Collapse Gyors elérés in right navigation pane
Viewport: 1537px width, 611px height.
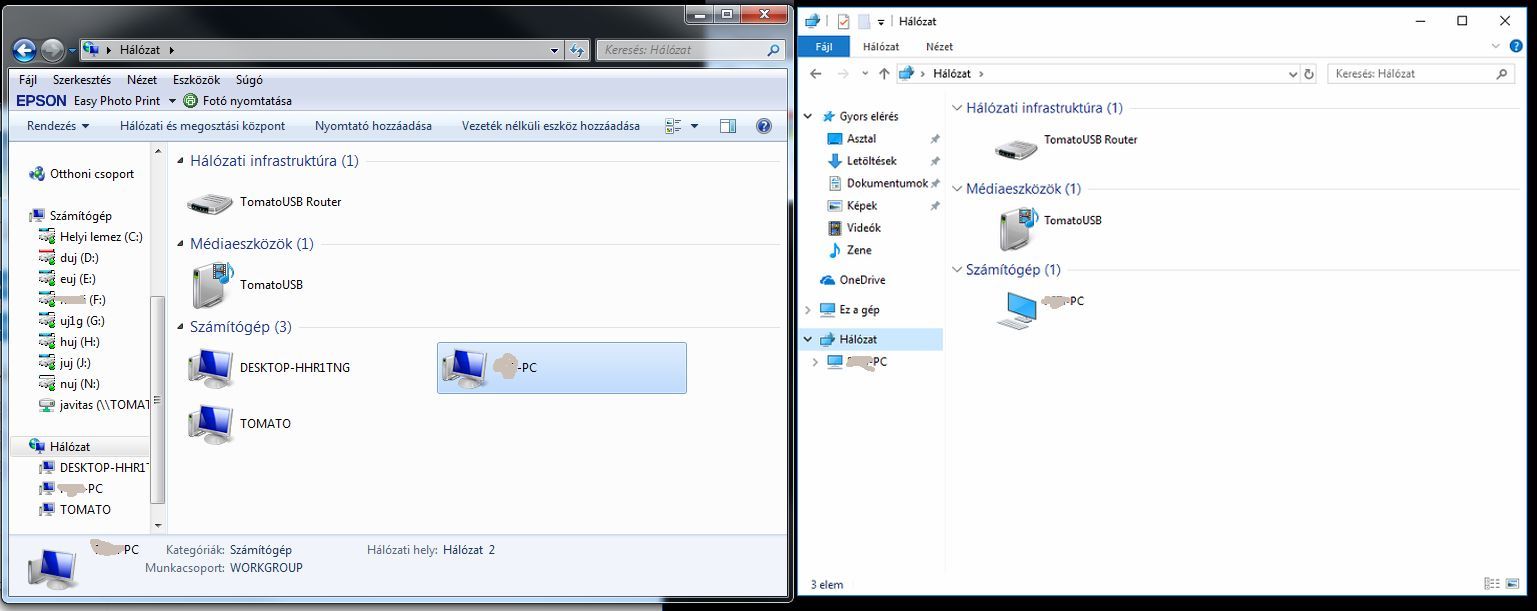point(808,117)
